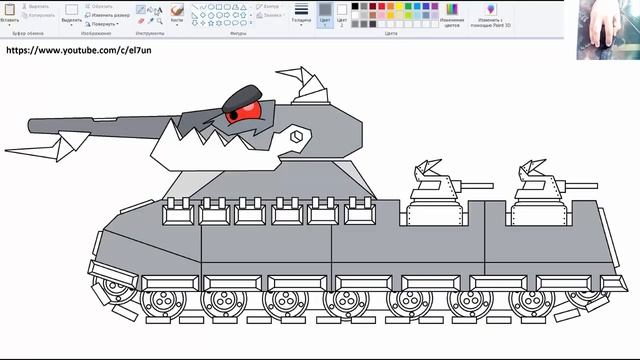Open the Brushes (Кисти) dropdown
Viewport: 640px width, 360px height.
click(x=177, y=15)
